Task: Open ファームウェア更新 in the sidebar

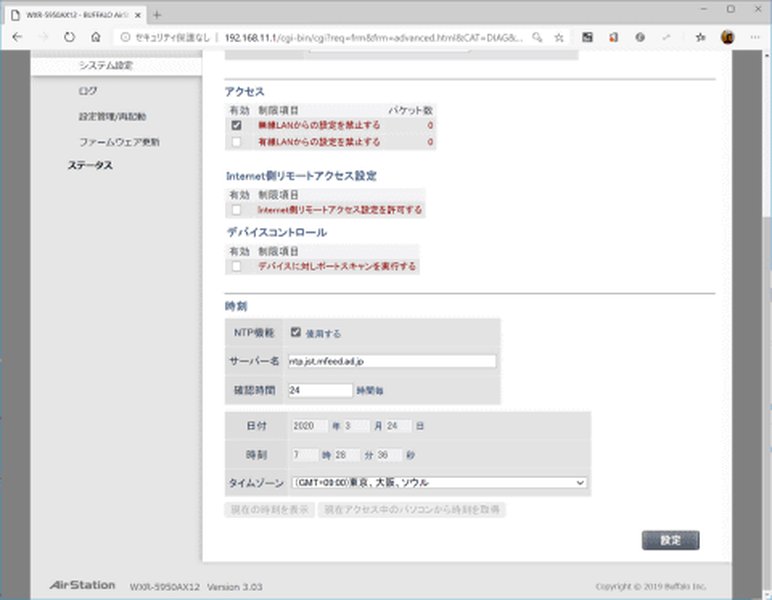Action: [119, 142]
